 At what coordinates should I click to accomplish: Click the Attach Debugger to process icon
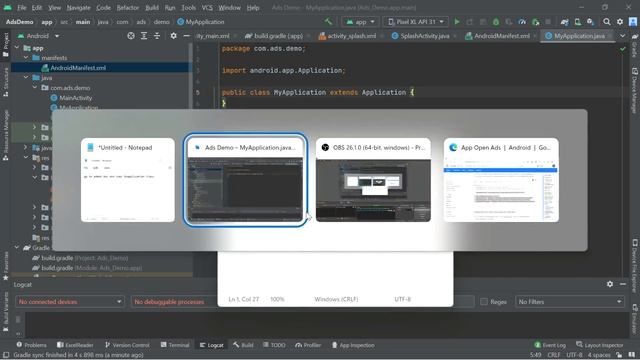(535, 22)
